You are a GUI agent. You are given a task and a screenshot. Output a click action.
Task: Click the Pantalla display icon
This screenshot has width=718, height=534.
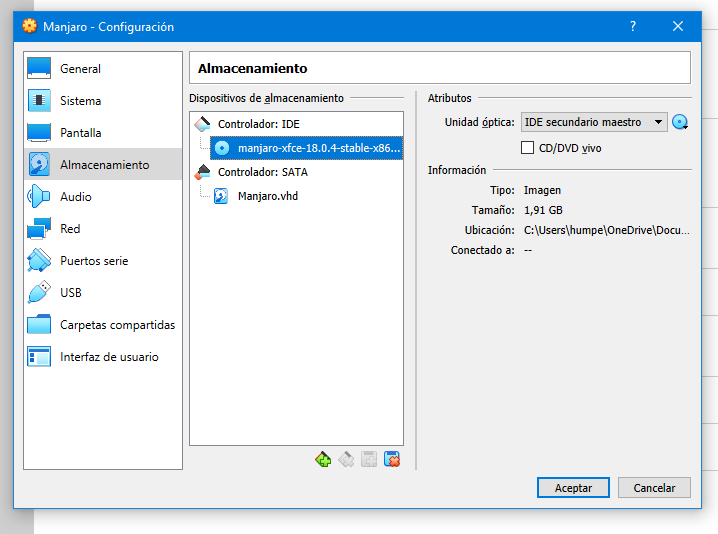click(39, 133)
